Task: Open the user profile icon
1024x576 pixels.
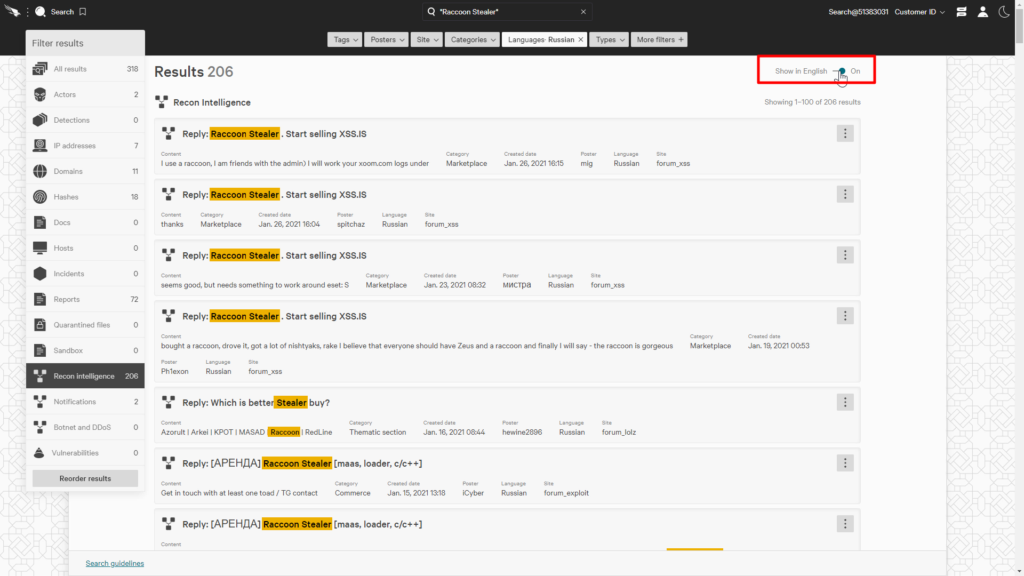Action: click(983, 11)
